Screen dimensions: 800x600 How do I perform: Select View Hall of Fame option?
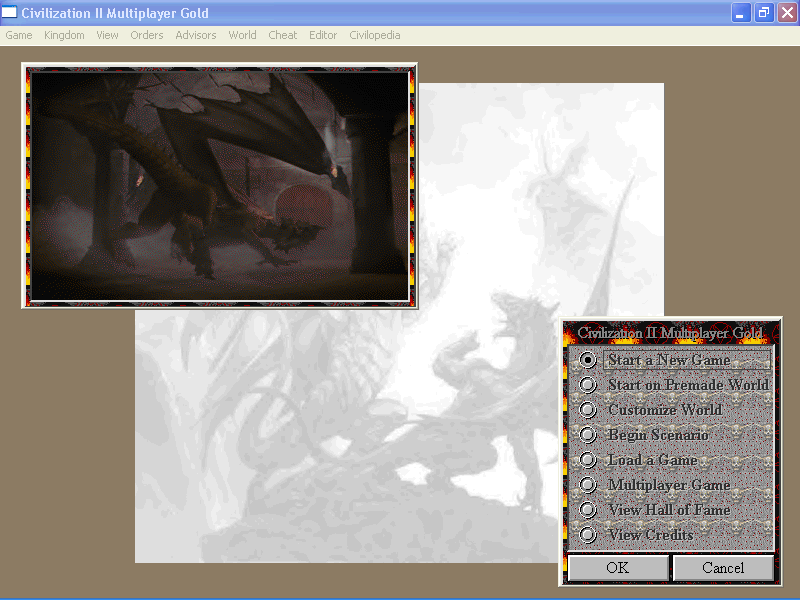[589, 510]
